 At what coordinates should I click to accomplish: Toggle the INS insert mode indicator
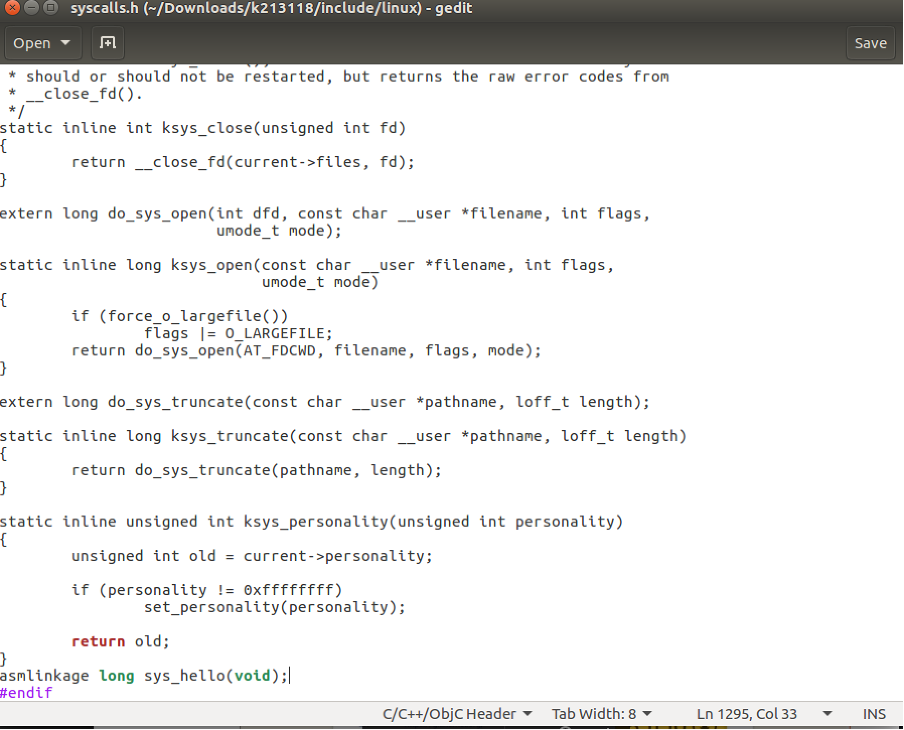point(873,714)
